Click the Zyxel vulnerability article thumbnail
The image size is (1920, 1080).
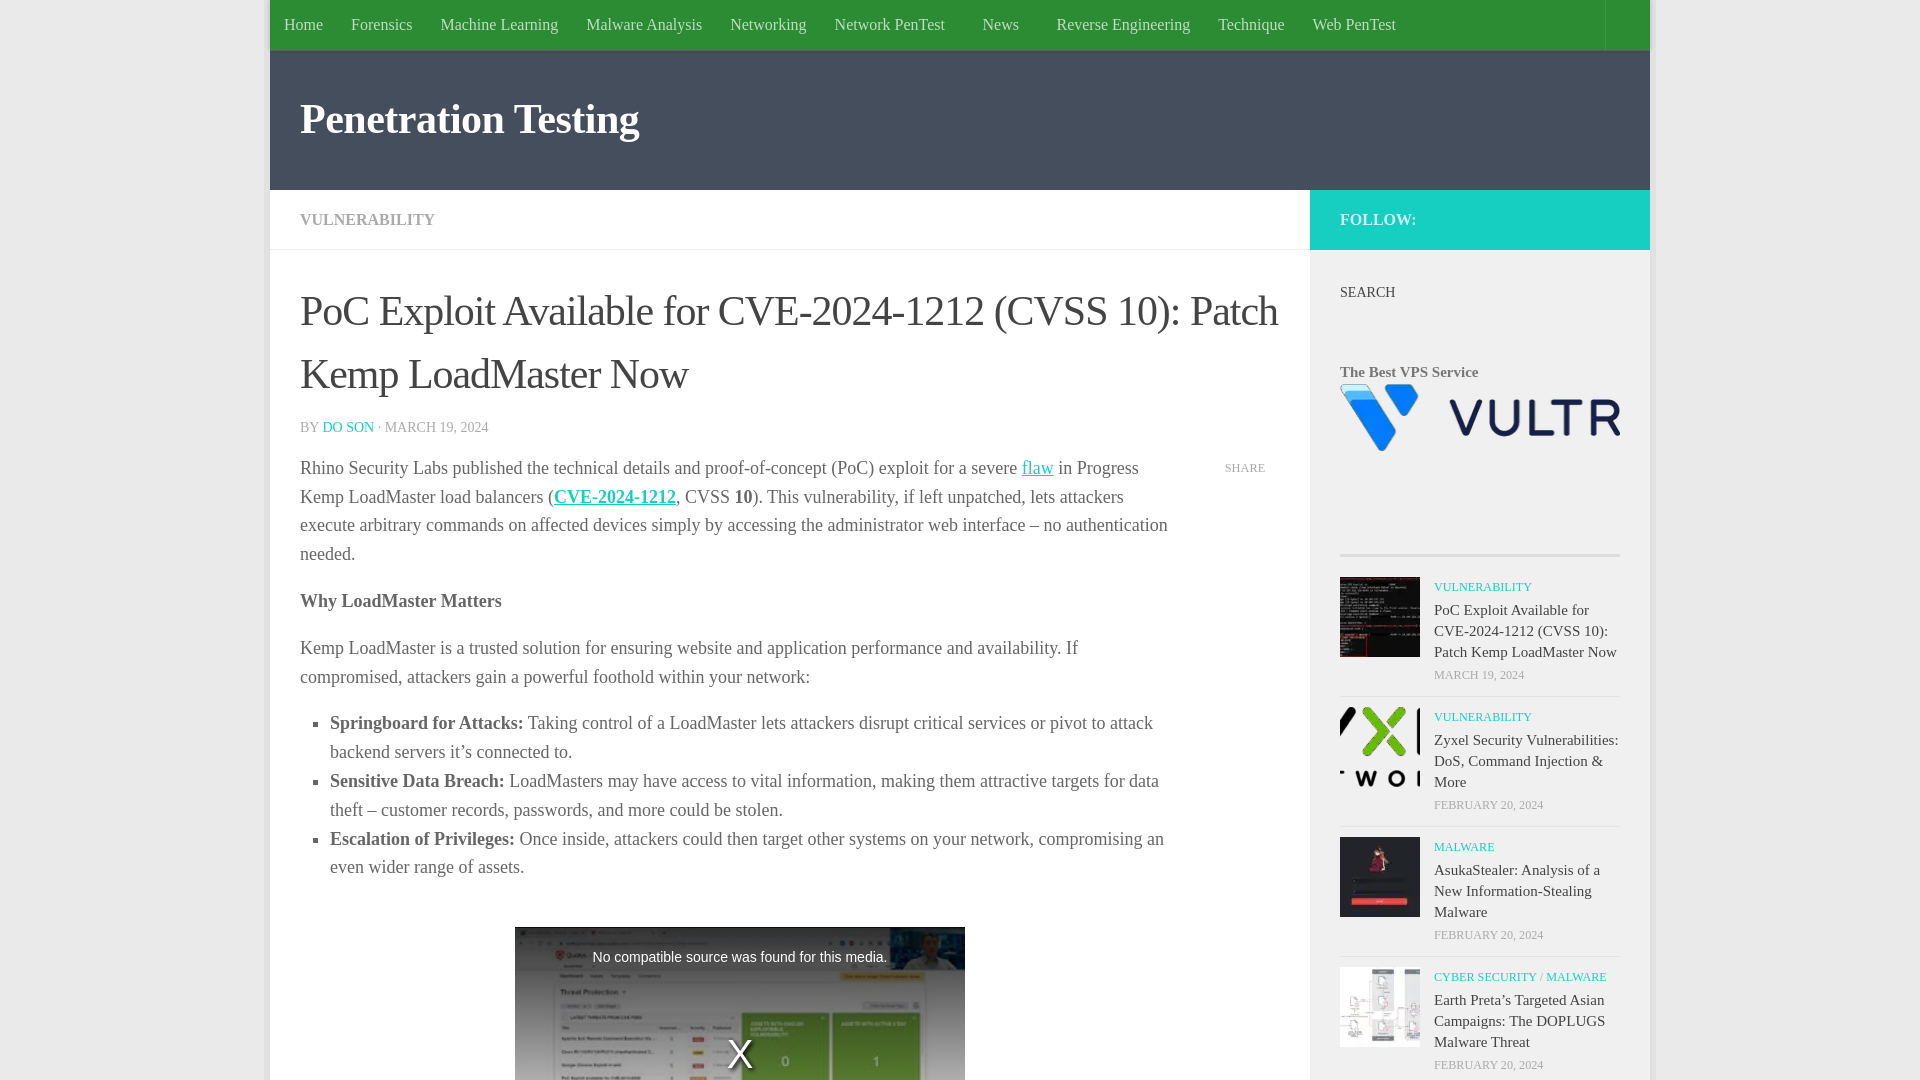pos(1379,748)
